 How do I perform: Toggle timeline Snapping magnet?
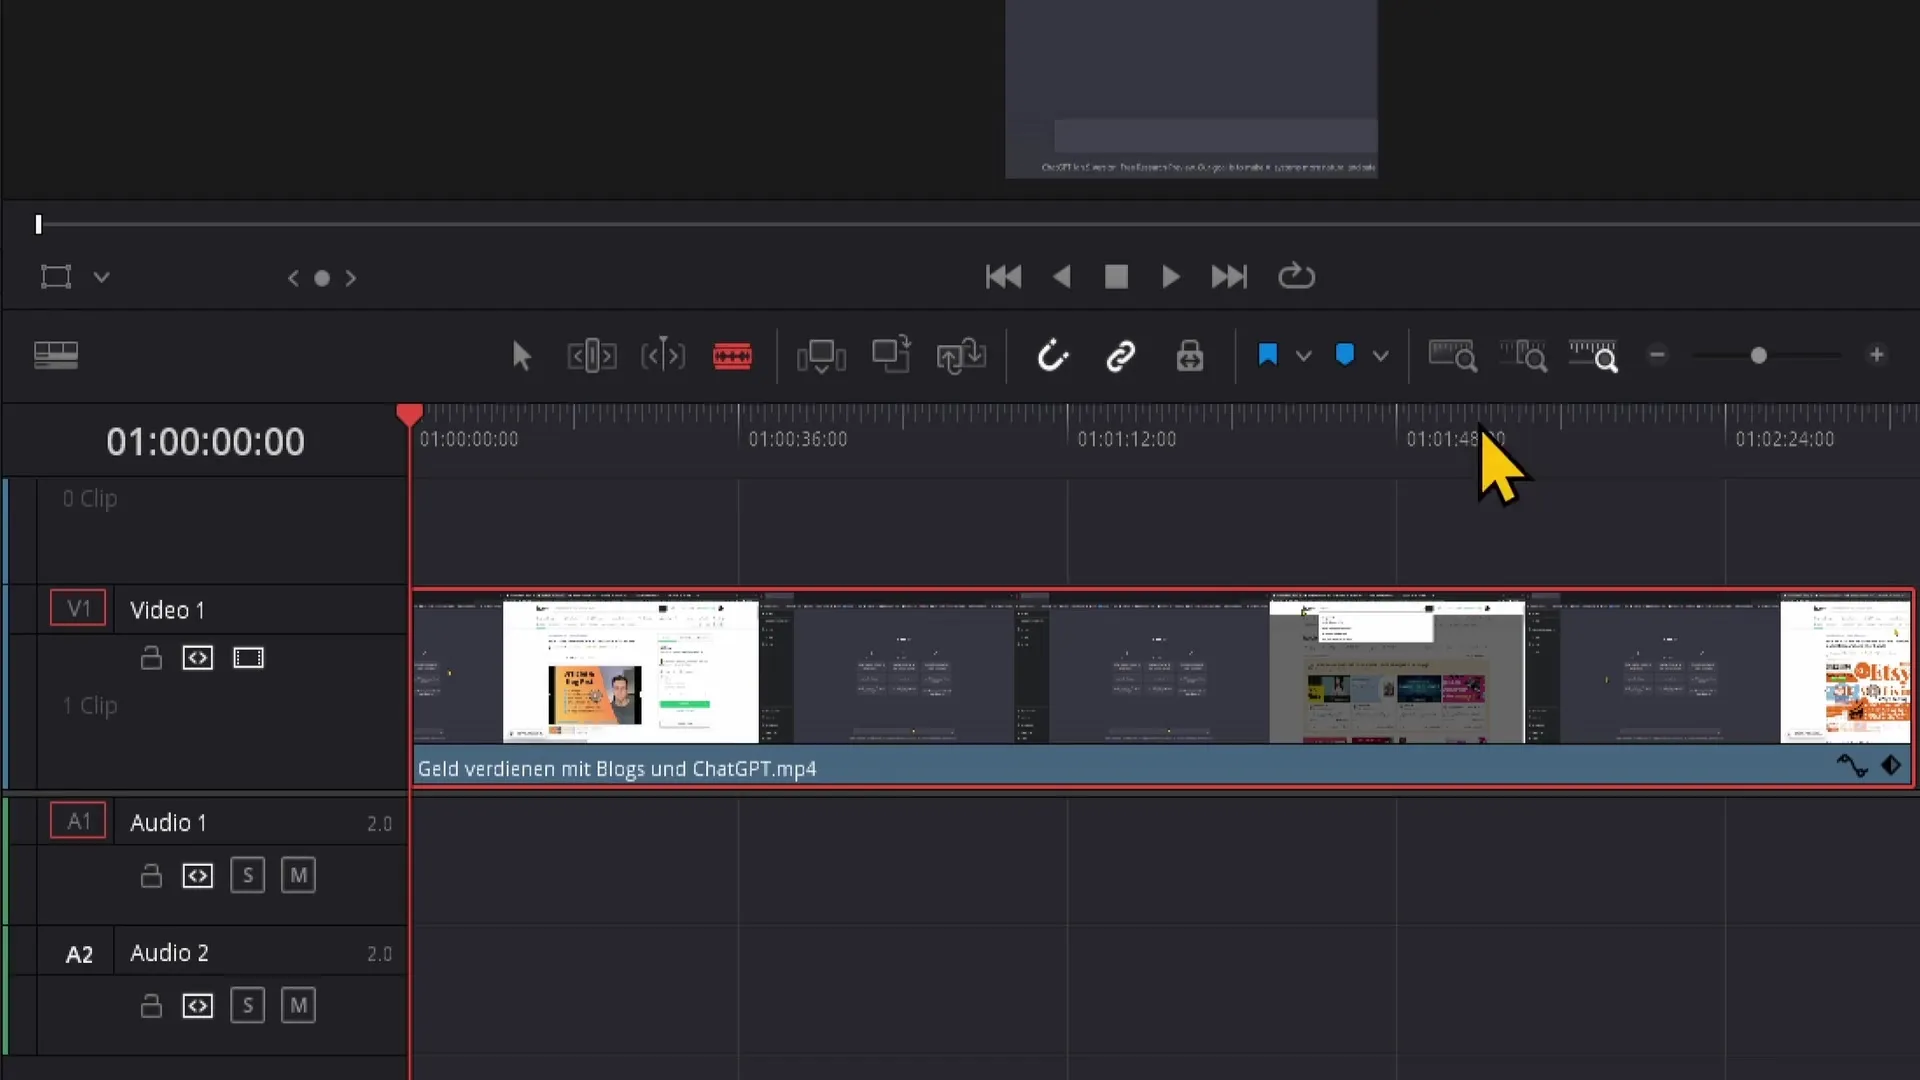point(1053,355)
